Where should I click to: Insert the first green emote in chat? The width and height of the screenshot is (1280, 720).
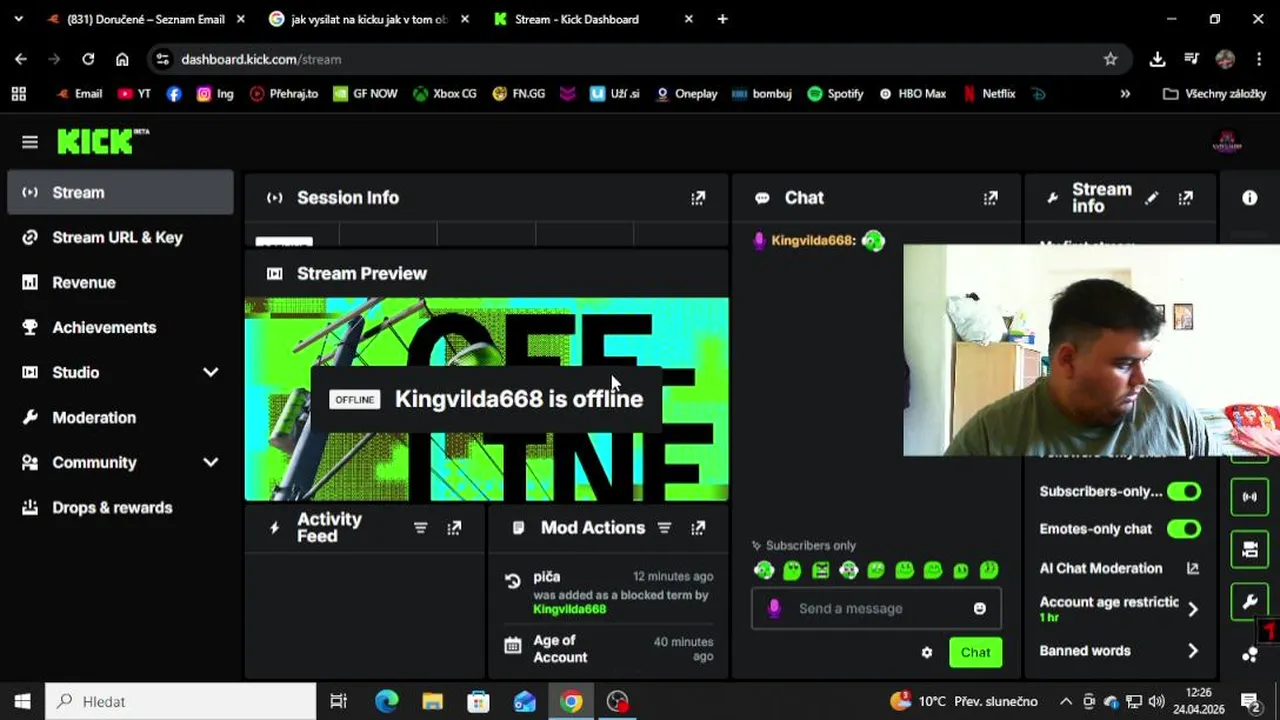pos(764,570)
